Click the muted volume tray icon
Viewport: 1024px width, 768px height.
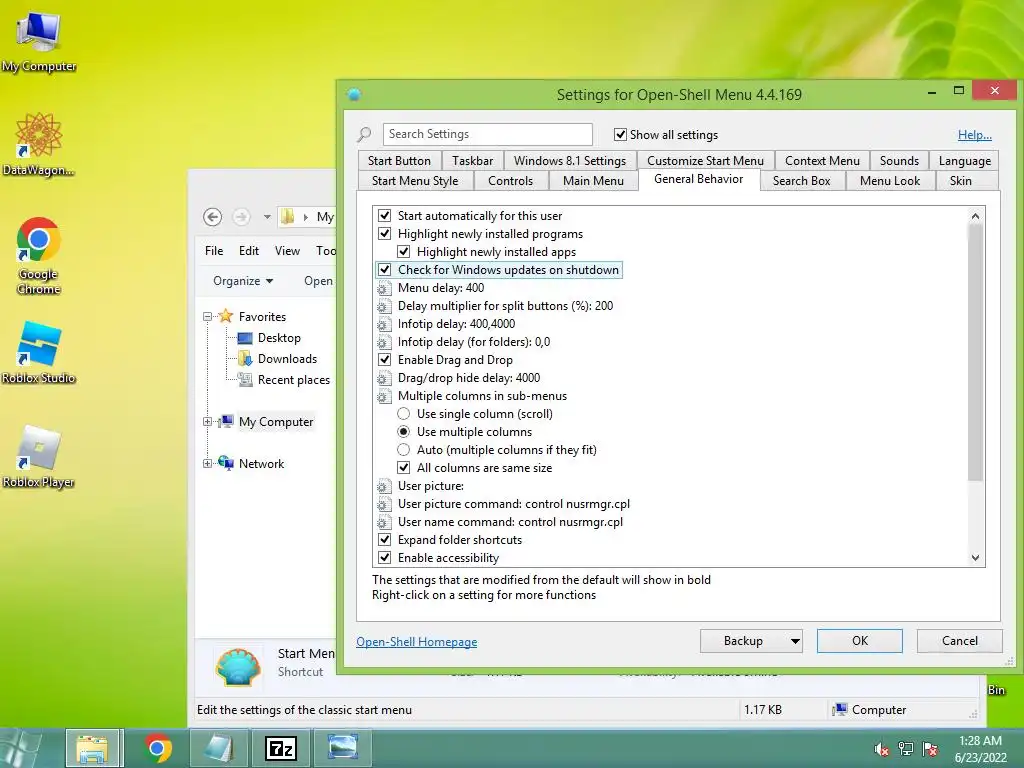coord(882,749)
